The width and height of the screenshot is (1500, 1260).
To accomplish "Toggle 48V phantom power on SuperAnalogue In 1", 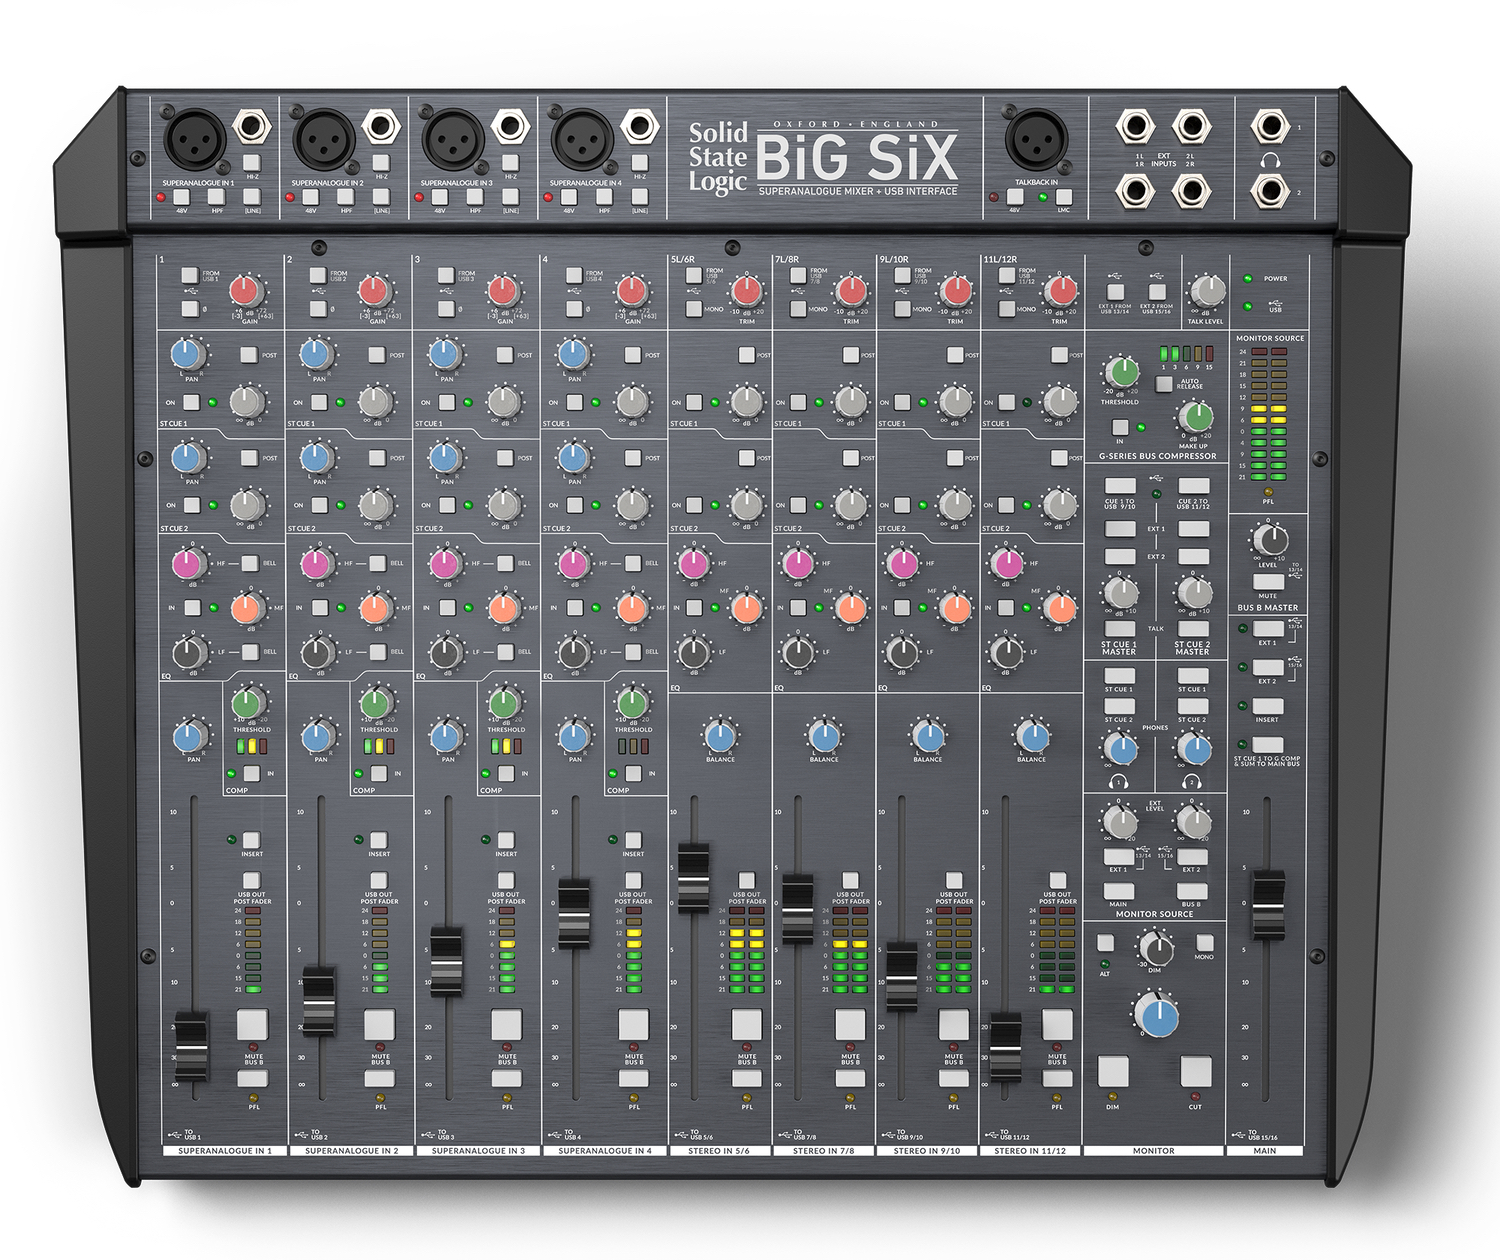I will click(182, 197).
